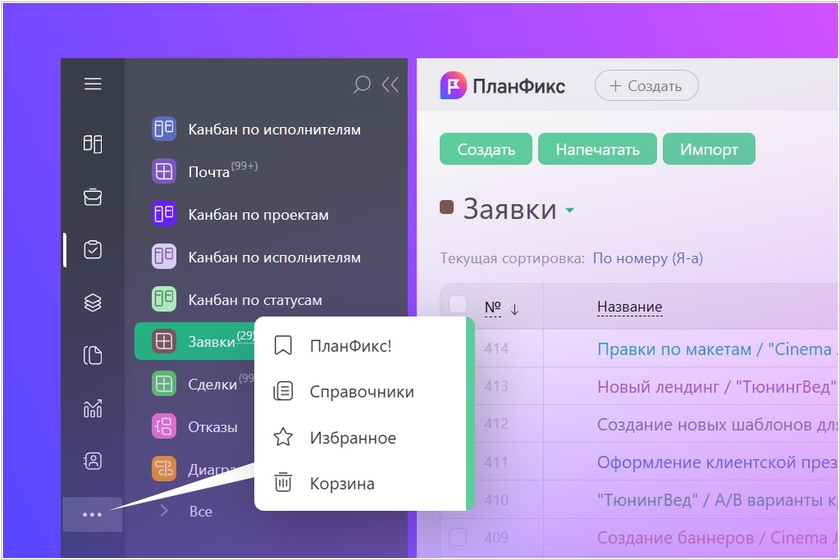
Task: Open ПланФикс! from the popup menu
Action: [350, 346]
